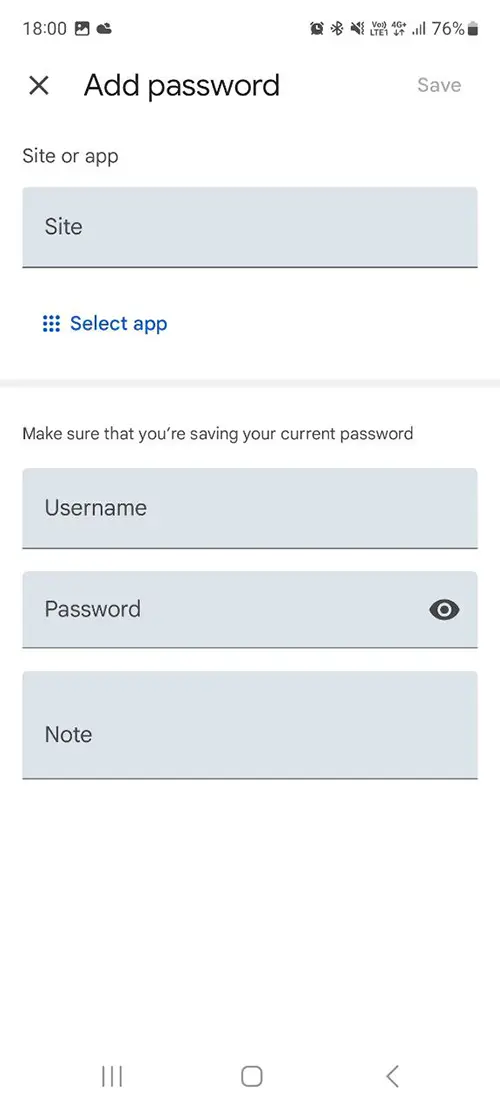This screenshot has width=500, height=1111.
Task: Focus the Password field
Action: click(x=250, y=609)
